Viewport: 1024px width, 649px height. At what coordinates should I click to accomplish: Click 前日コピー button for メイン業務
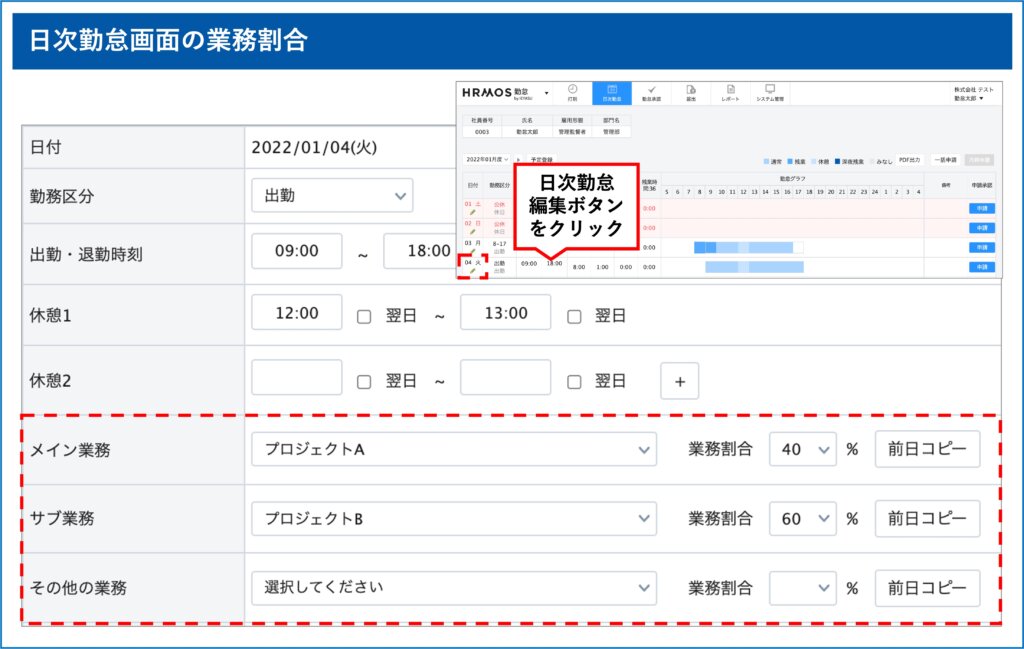[927, 450]
